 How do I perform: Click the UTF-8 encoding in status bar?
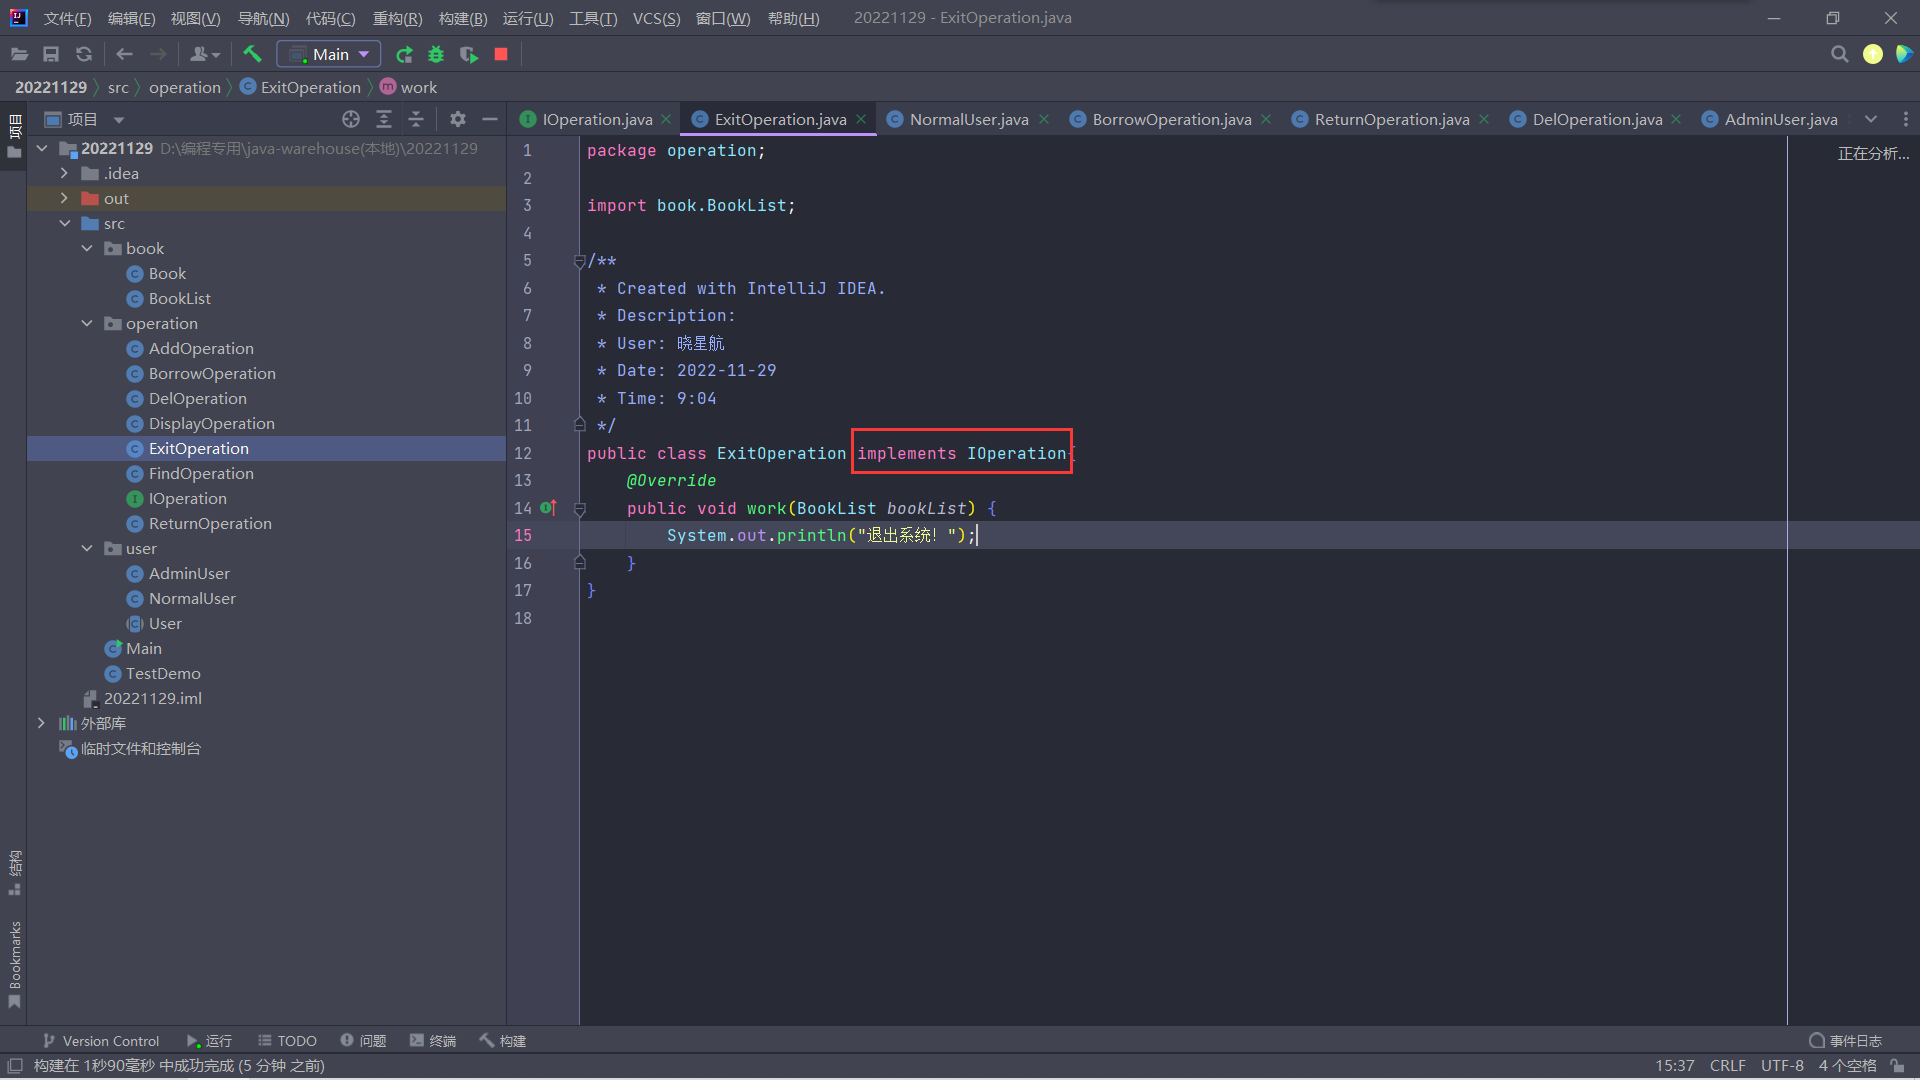pos(1782,1066)
